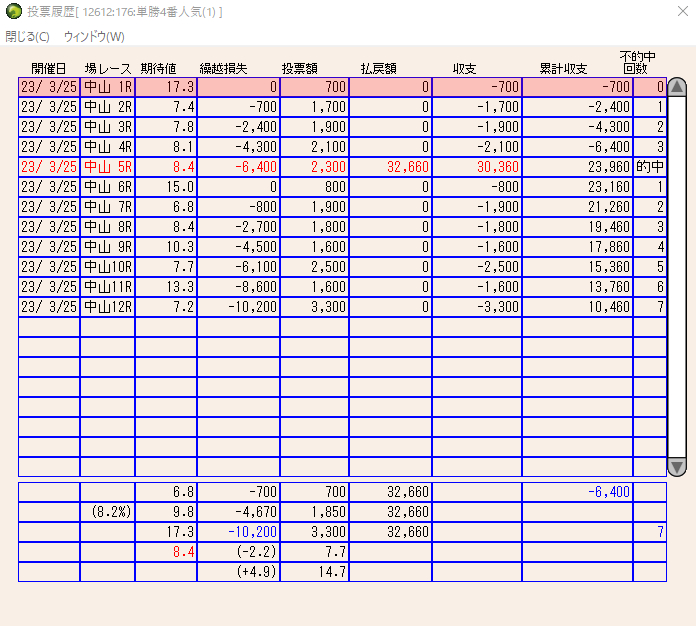
Task: Click the scroll down arrow button
Action: (677, 467)
